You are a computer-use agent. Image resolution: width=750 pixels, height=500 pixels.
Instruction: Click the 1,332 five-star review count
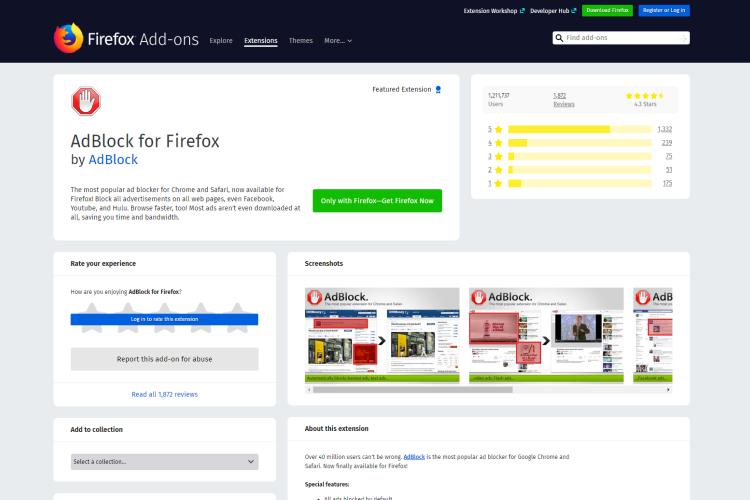(664, 129)
